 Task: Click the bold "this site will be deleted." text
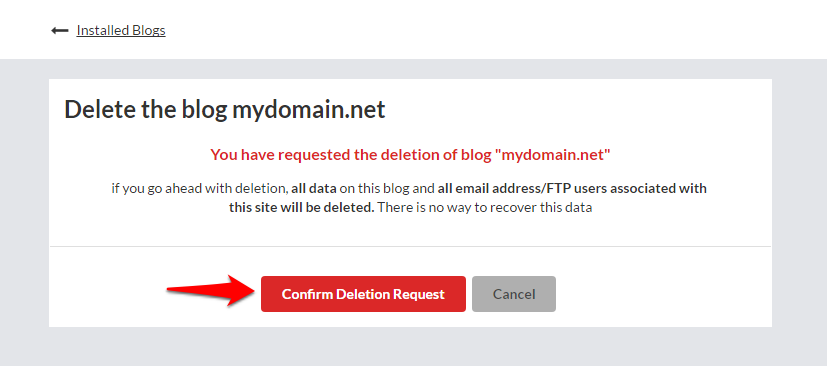302,207
